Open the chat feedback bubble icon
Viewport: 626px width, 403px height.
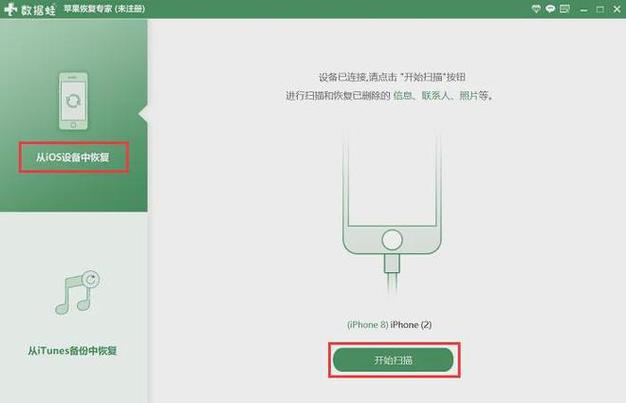click(551, 9)
